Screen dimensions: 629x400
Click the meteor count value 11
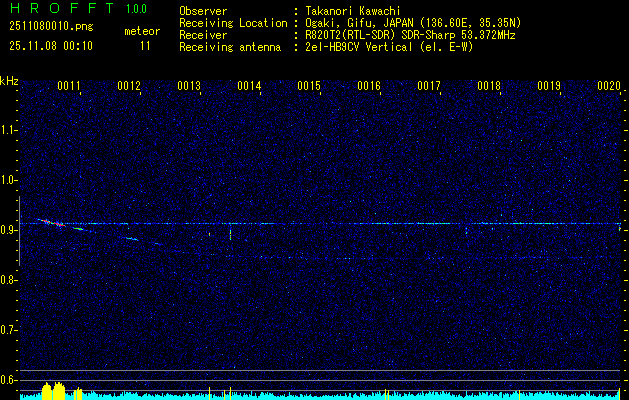coord(145,46)
